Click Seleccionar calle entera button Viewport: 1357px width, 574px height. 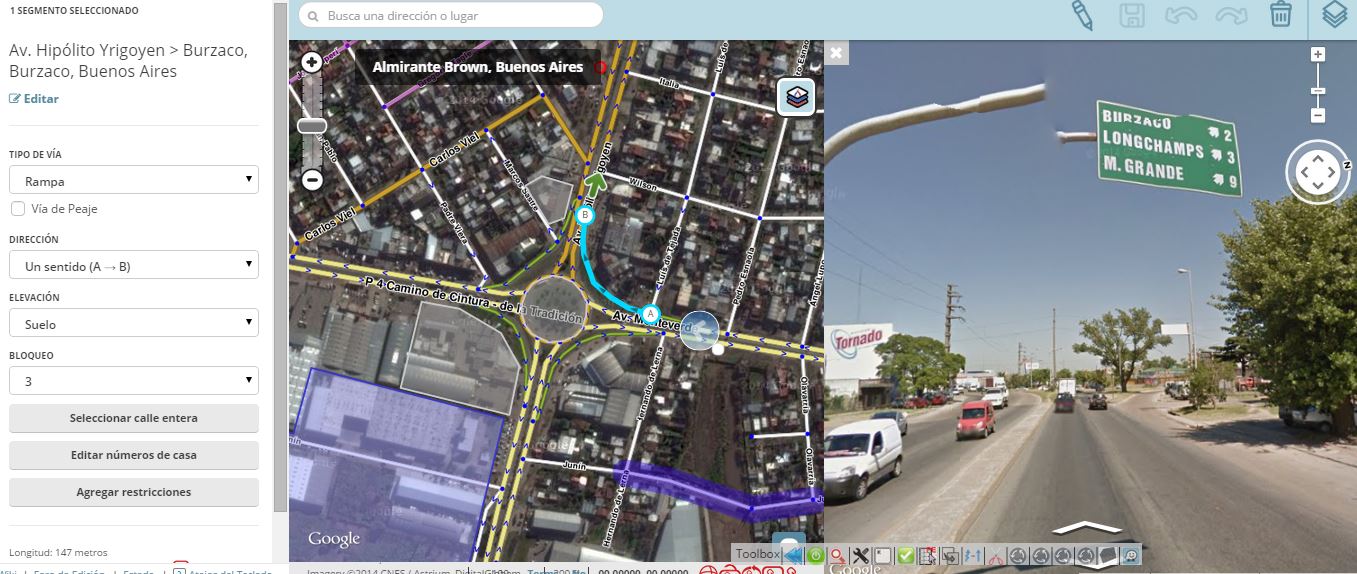point(134,418)
